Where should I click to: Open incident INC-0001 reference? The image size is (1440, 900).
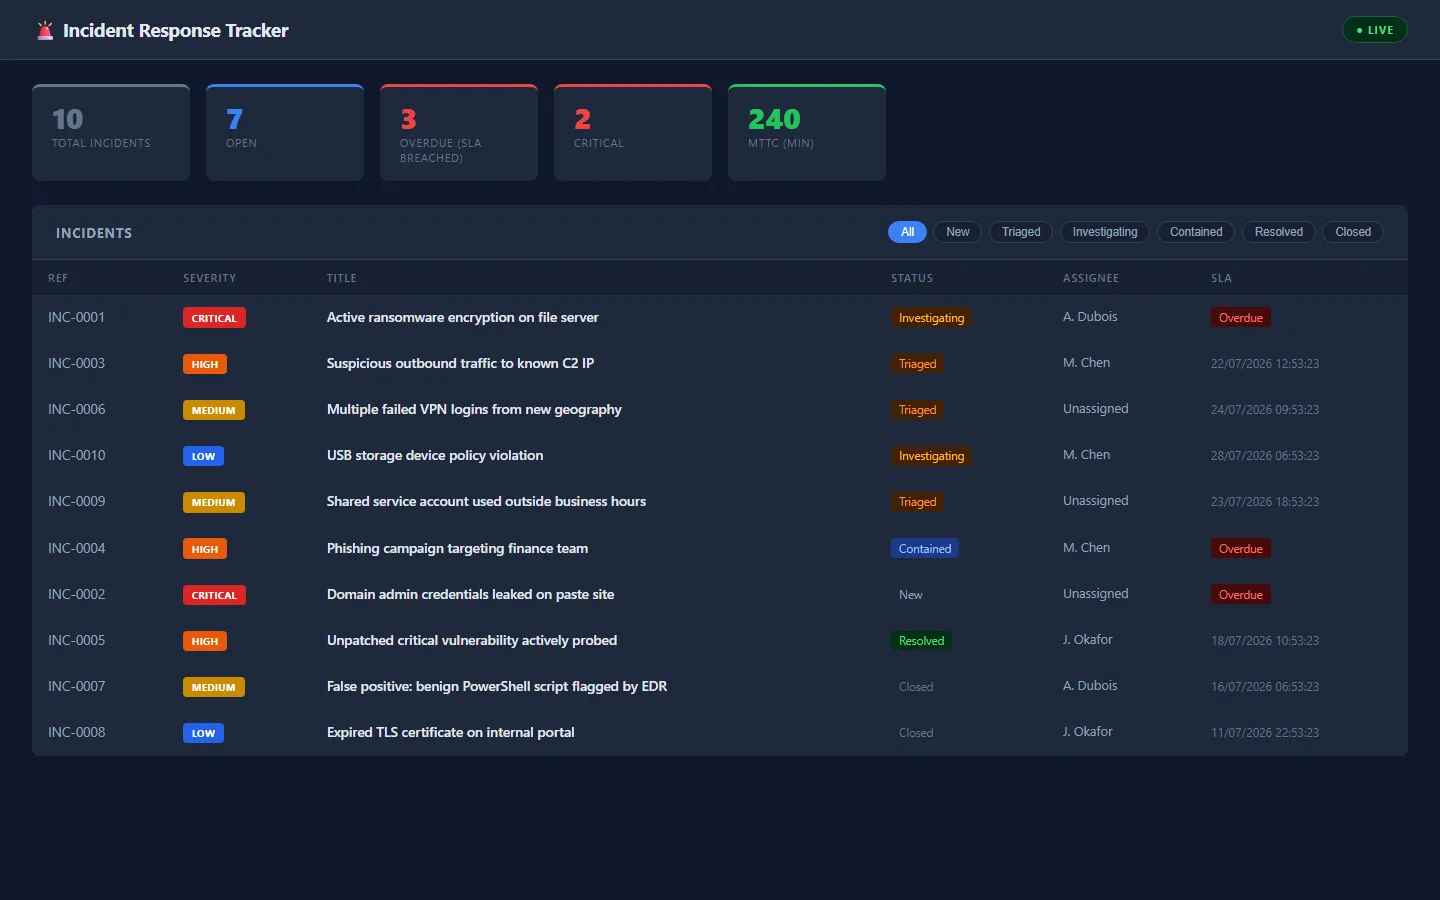76,317
